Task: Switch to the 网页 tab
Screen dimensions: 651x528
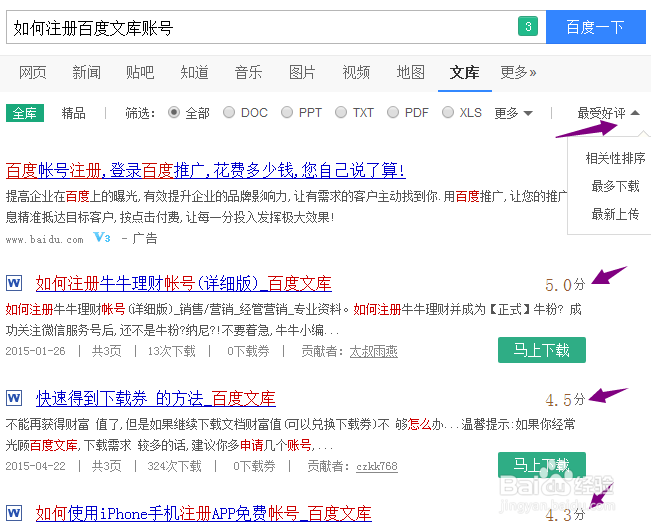Action: pyautogui.click(x=32, y=73)
